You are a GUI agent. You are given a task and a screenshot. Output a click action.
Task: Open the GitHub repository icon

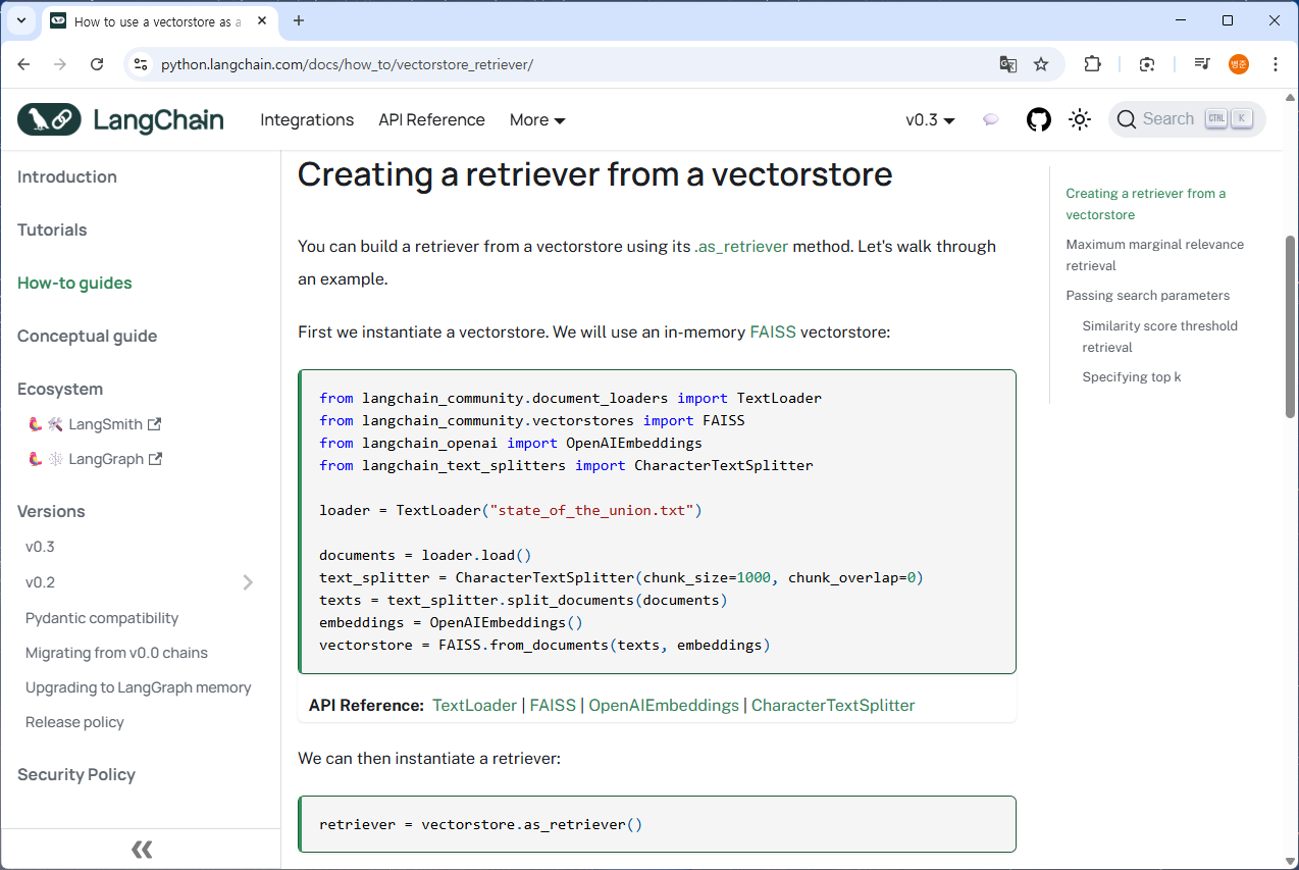pos(1039,120)
